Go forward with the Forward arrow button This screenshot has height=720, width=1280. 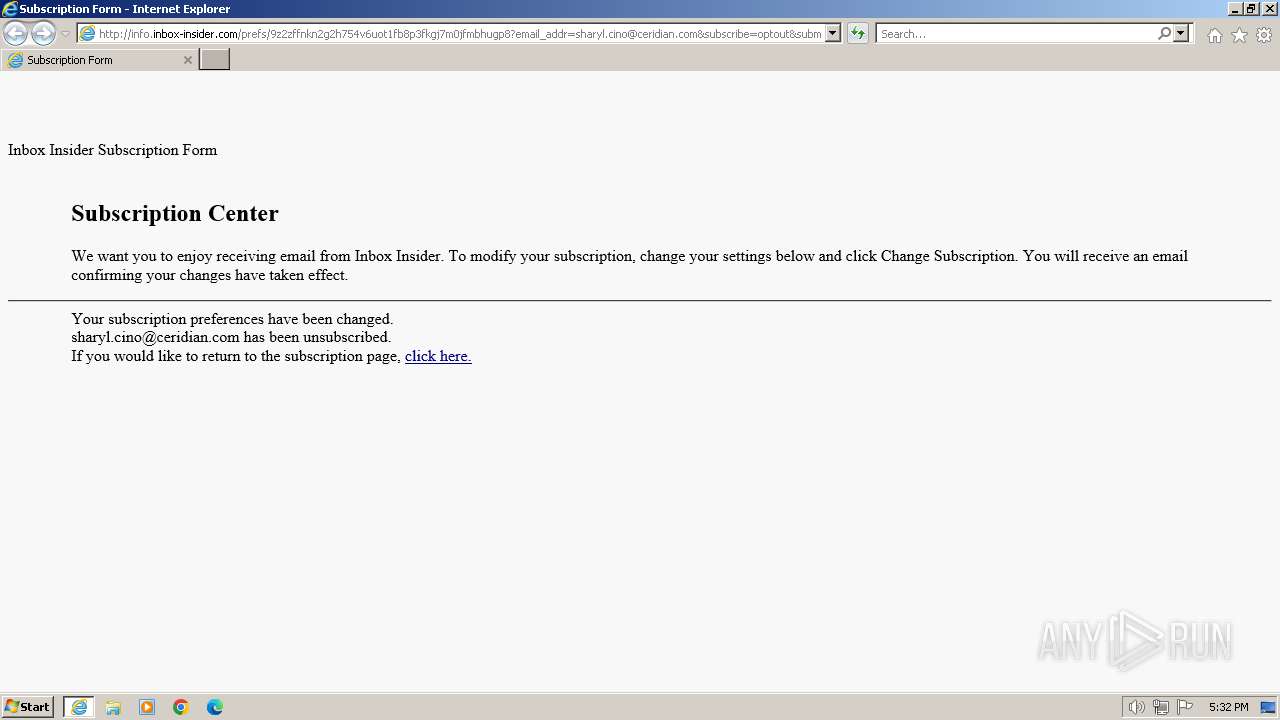coord(43,34)
